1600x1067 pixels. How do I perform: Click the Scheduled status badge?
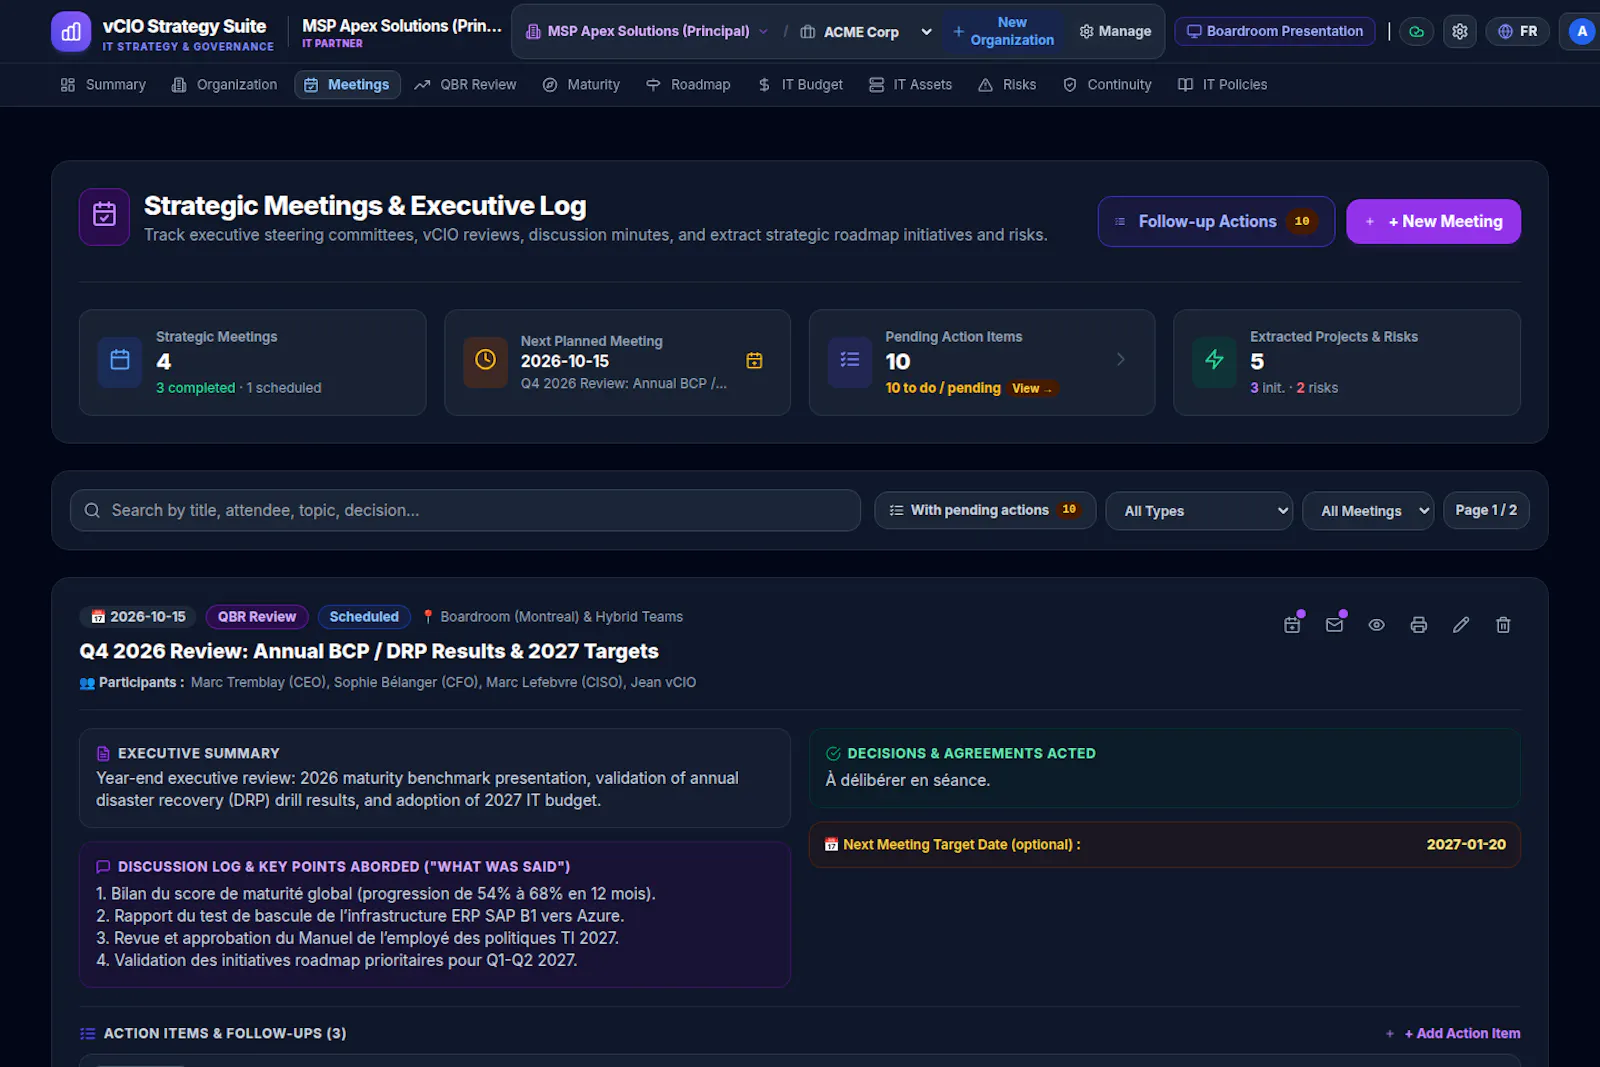364,617
